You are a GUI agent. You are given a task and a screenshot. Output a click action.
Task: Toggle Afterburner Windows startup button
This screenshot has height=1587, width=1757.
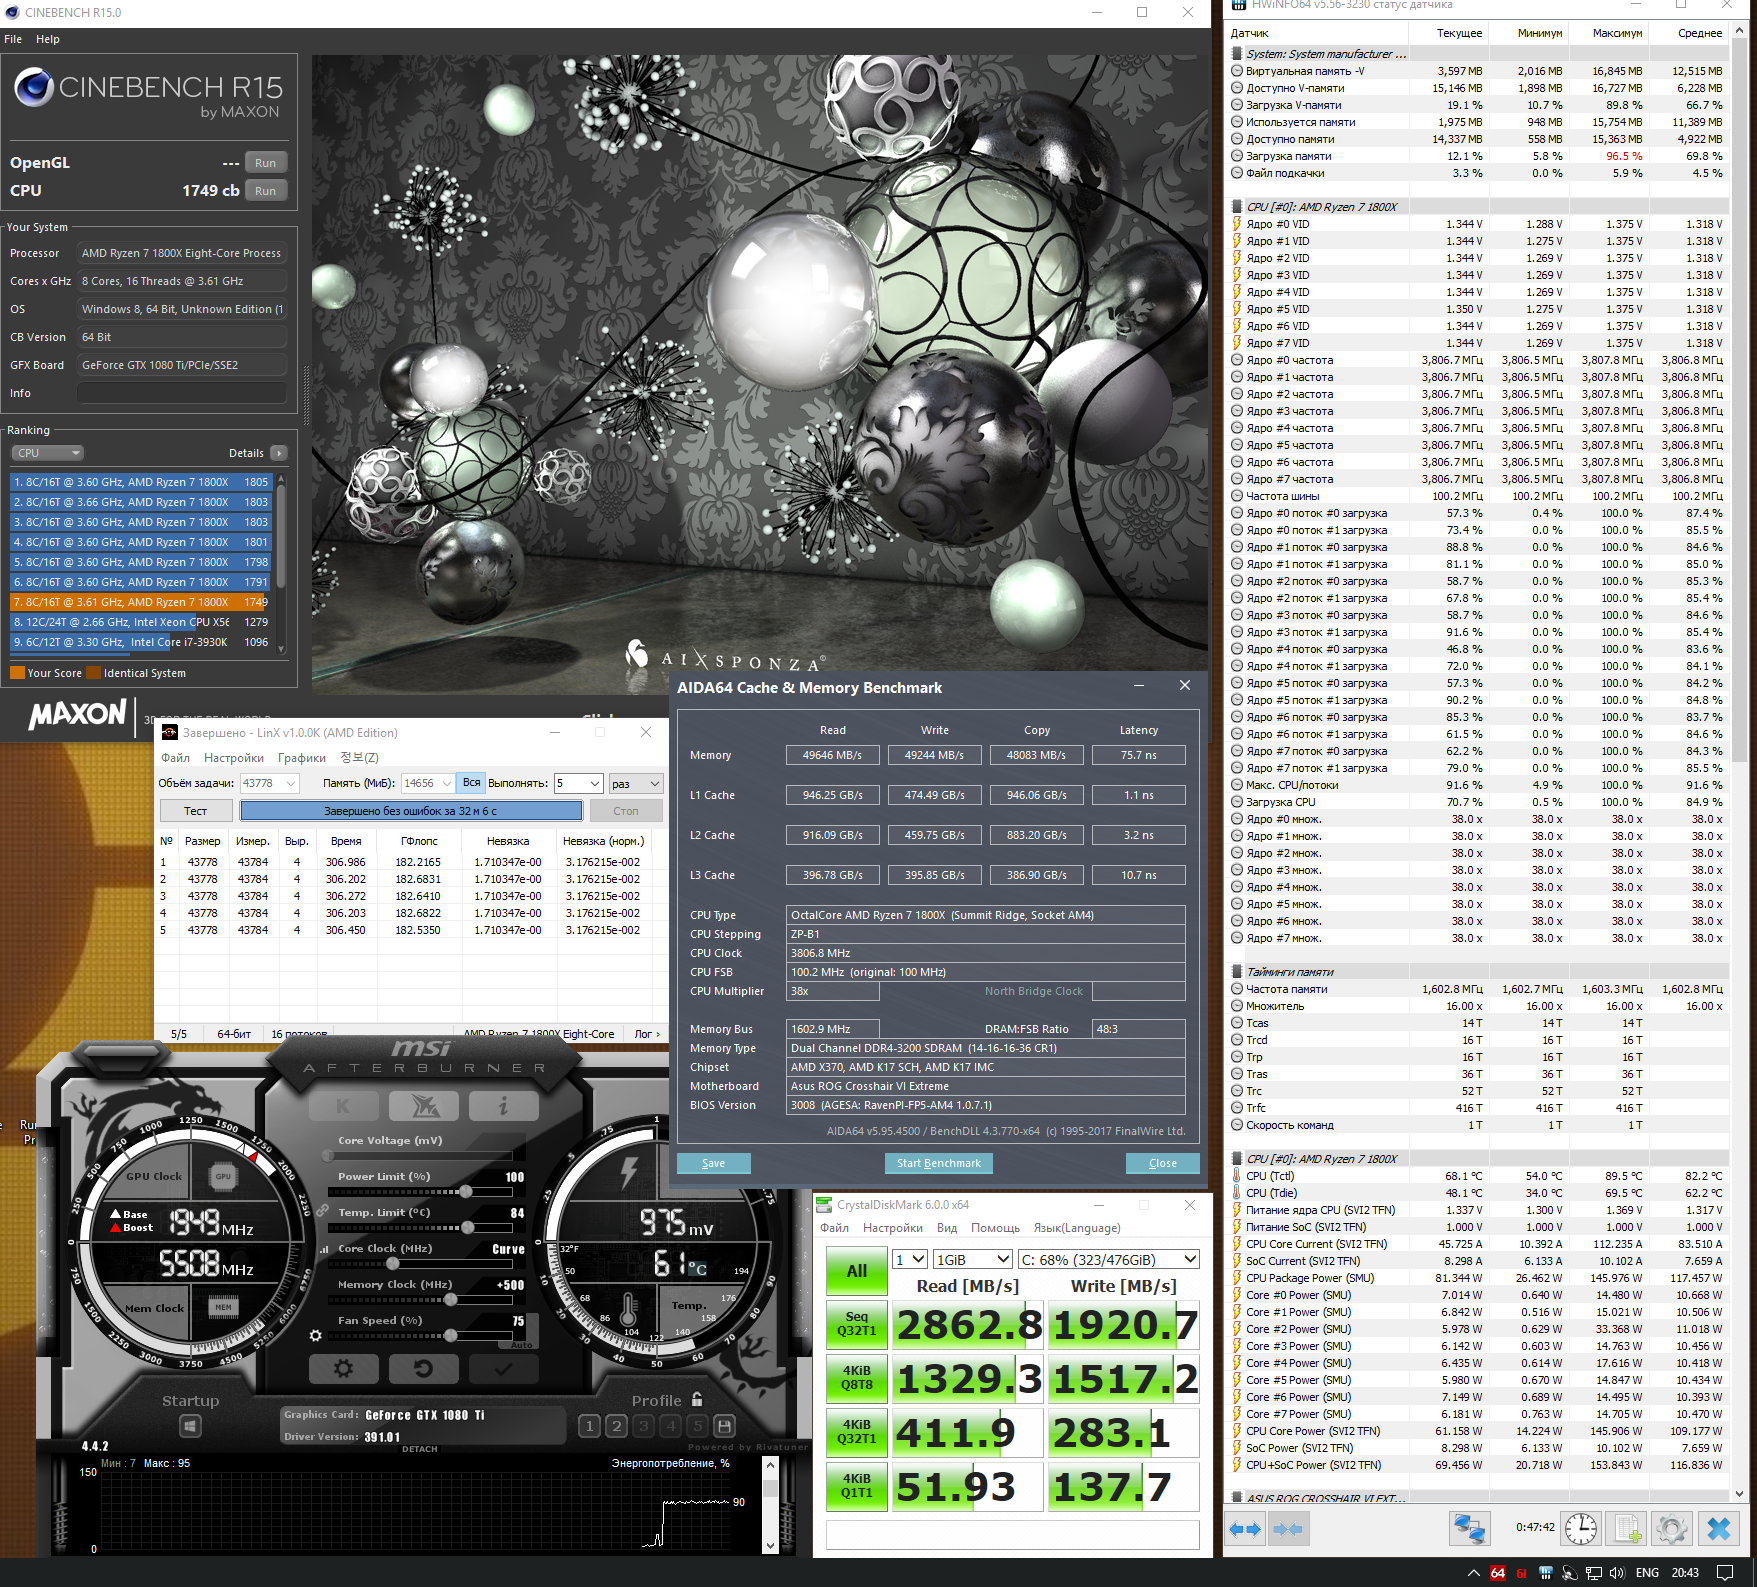[x=191, y=1426]
